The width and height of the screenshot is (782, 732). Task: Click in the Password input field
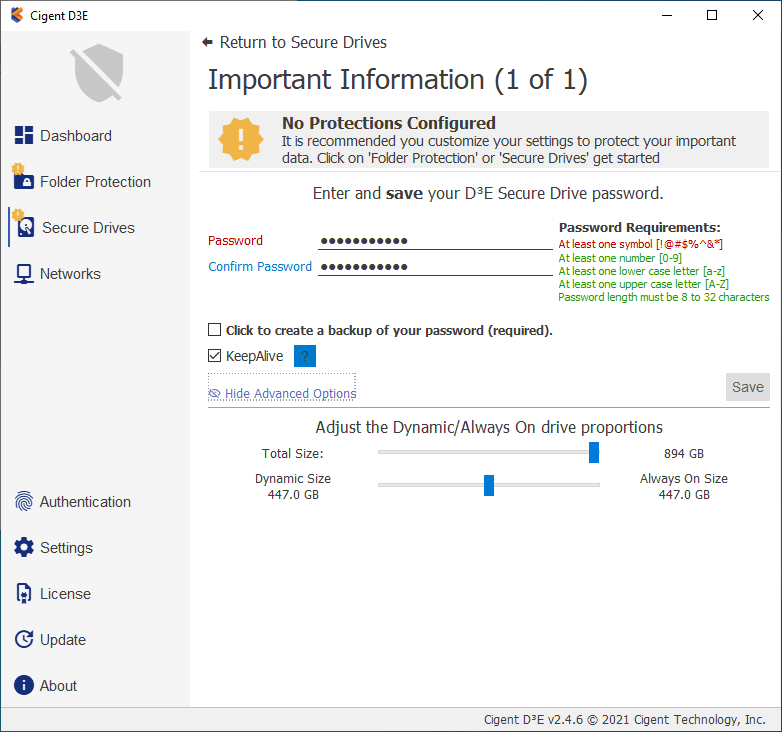pos(435,241)
